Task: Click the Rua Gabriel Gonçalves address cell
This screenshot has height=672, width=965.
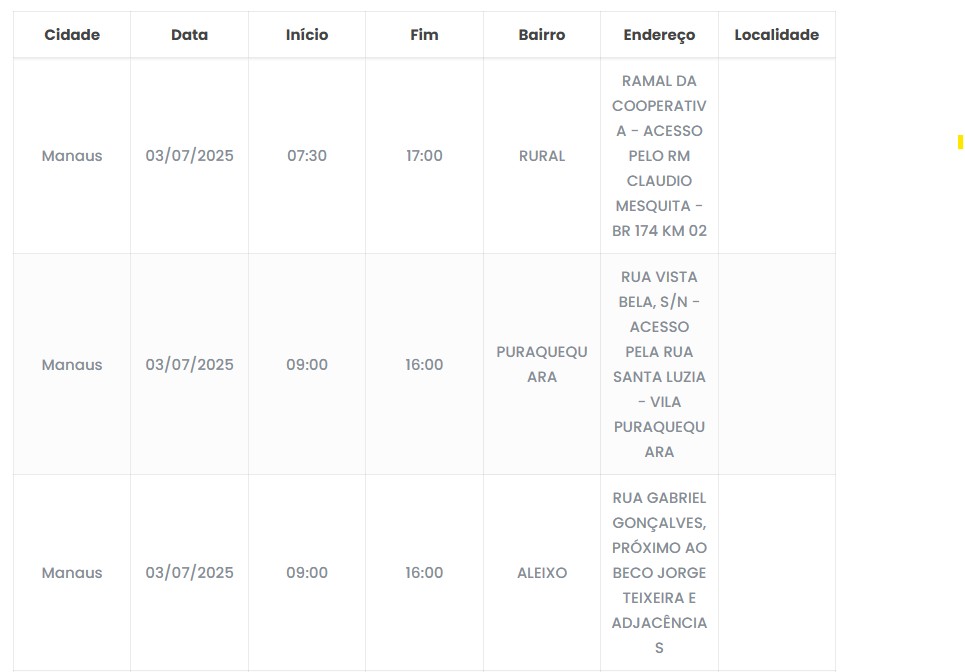Action: (x=659, y=573)
